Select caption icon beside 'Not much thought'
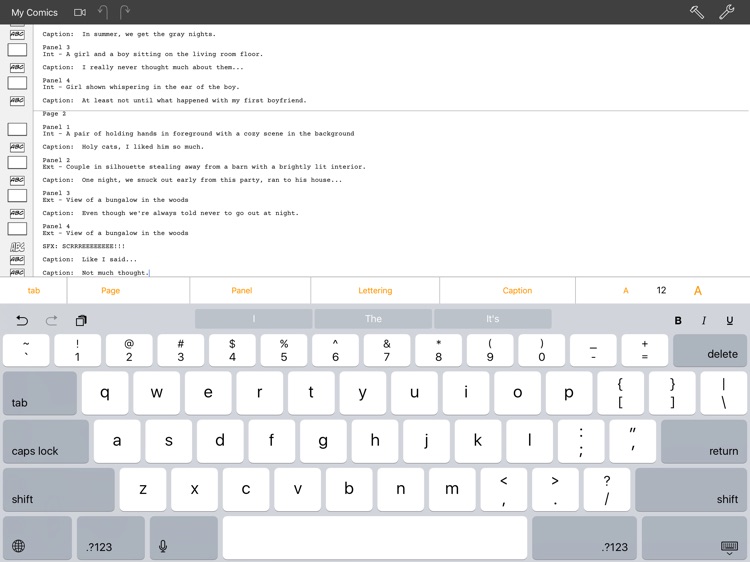 pos(17,272)
